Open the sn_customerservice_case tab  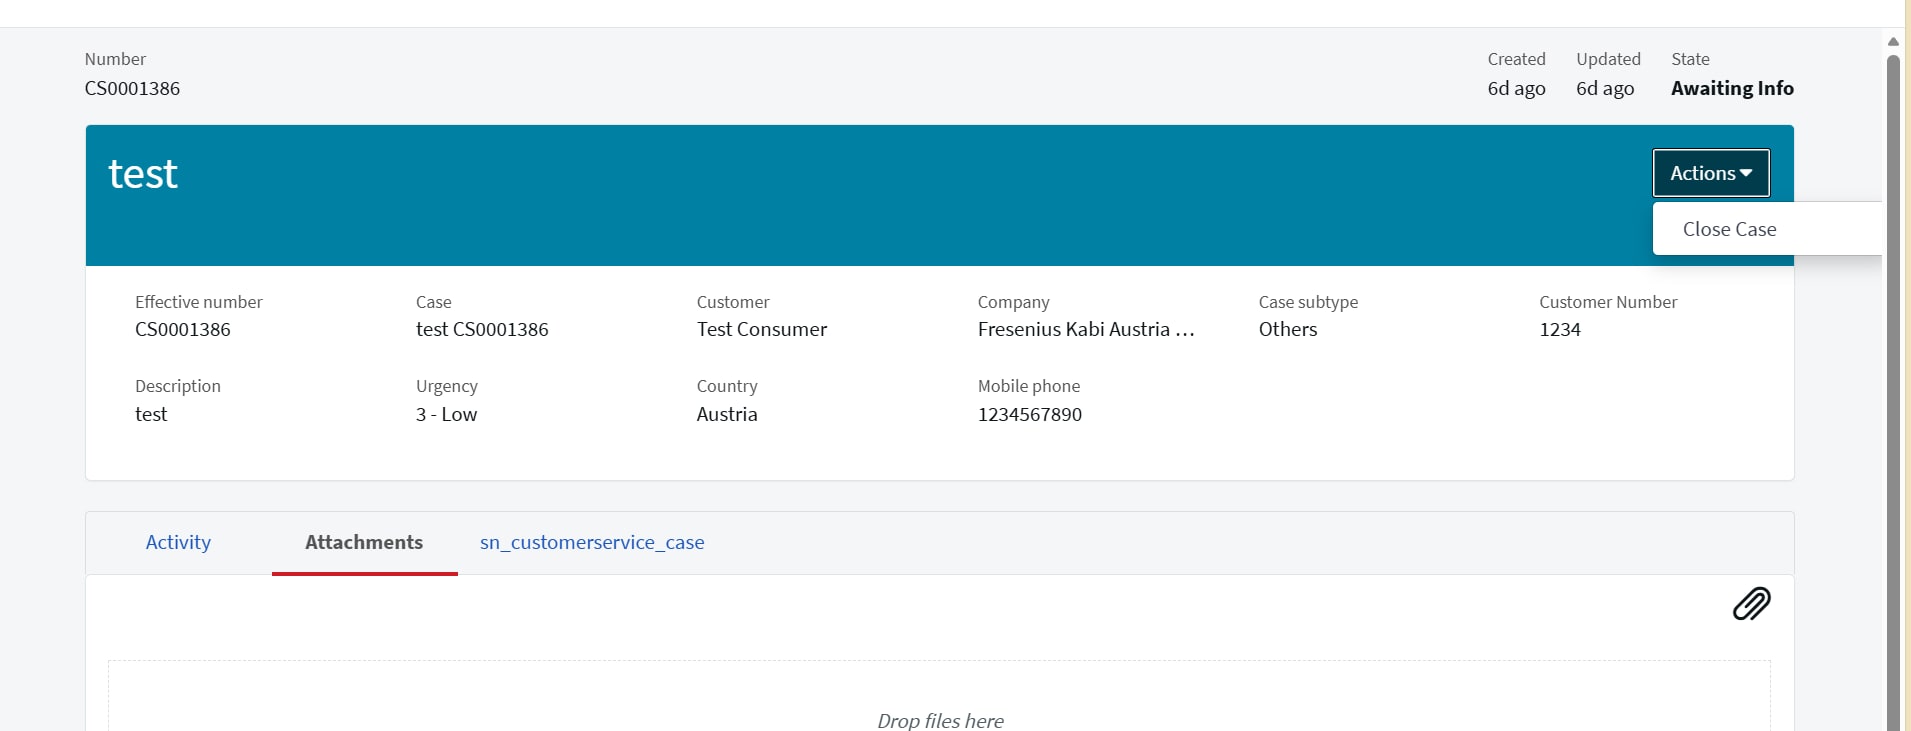coord(592,542)
